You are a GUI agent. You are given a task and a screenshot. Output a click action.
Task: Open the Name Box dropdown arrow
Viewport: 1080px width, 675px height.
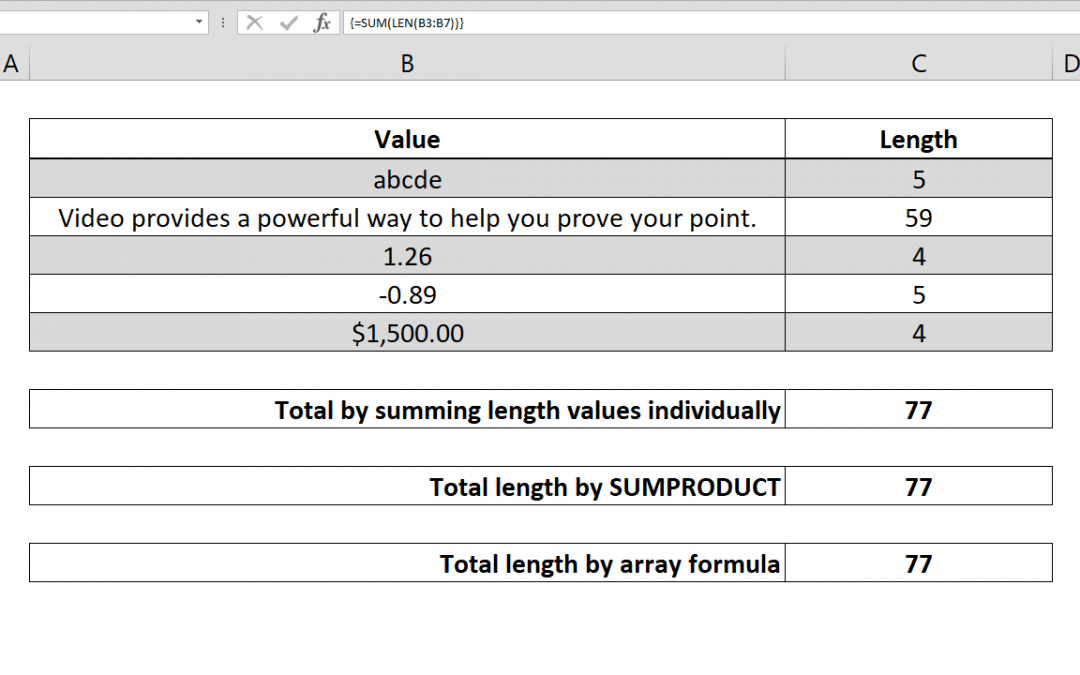[196, 21]
